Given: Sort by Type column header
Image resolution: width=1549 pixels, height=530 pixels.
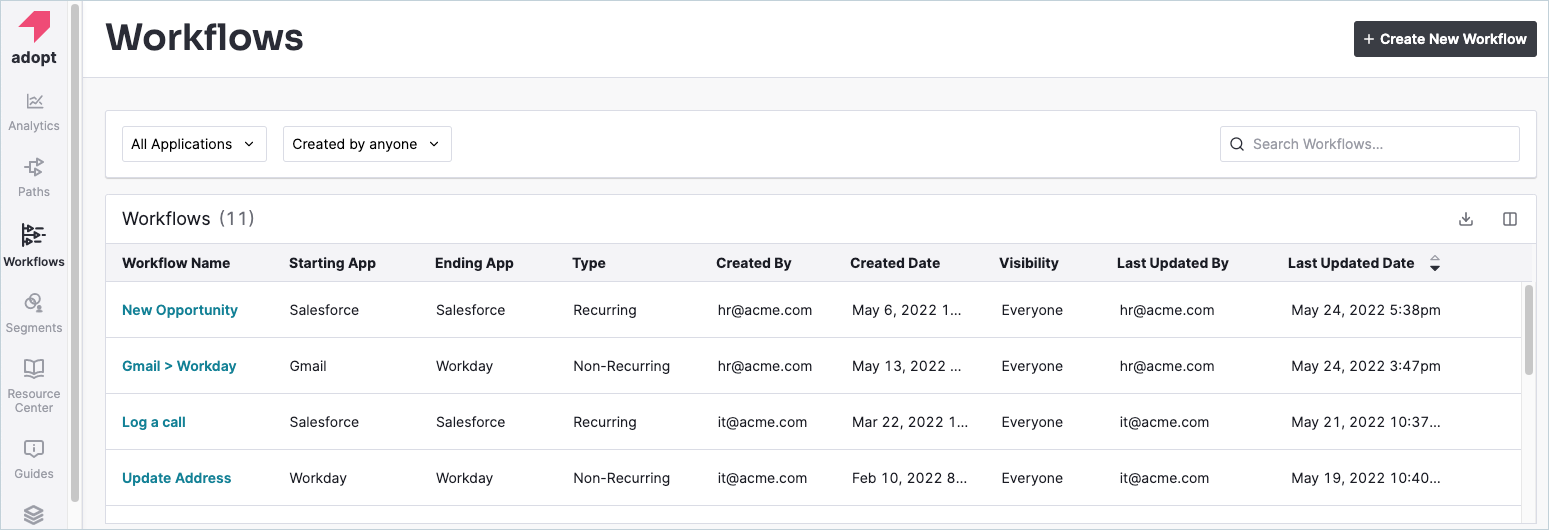Looking at the screenshot, I should 589,263.
